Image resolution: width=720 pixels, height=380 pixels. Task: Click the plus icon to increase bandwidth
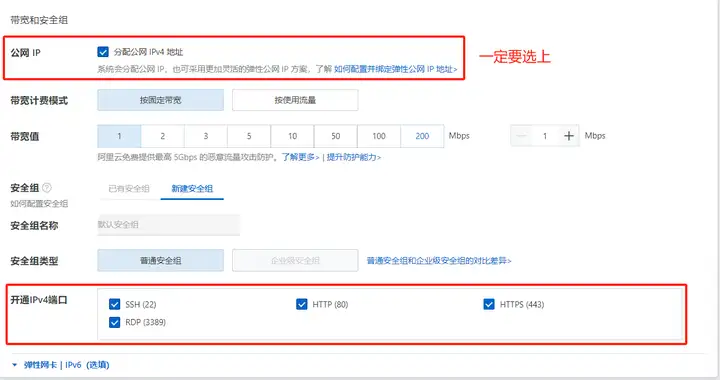568,136
